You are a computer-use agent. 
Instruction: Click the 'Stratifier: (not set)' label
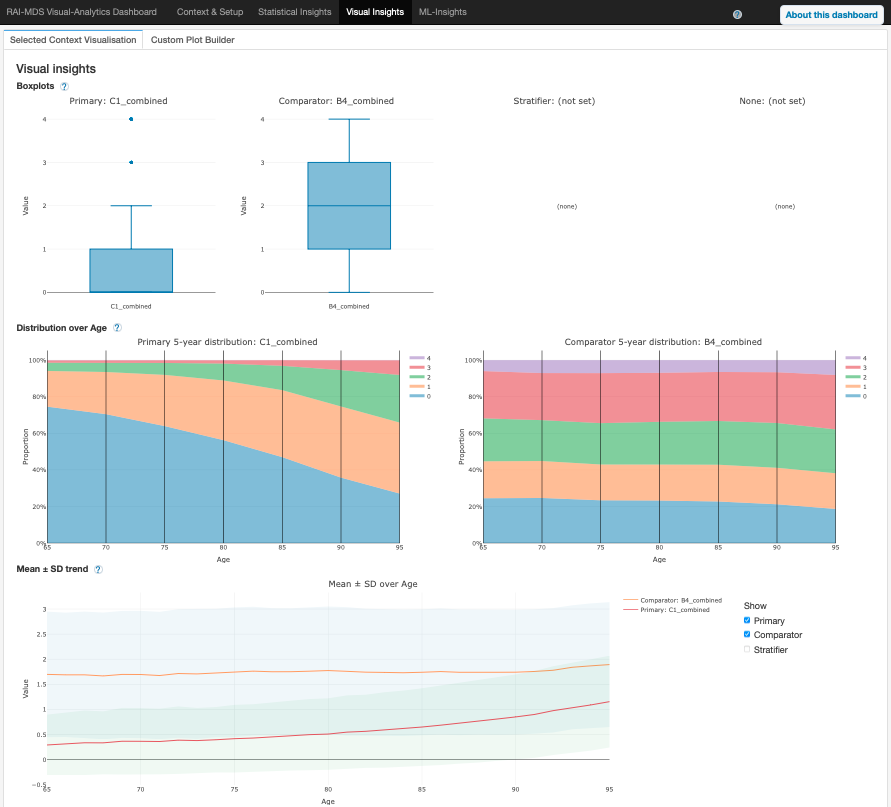554,101
